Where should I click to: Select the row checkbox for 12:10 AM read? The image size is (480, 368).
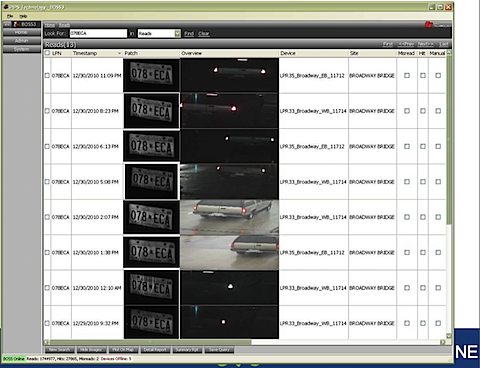47,288
